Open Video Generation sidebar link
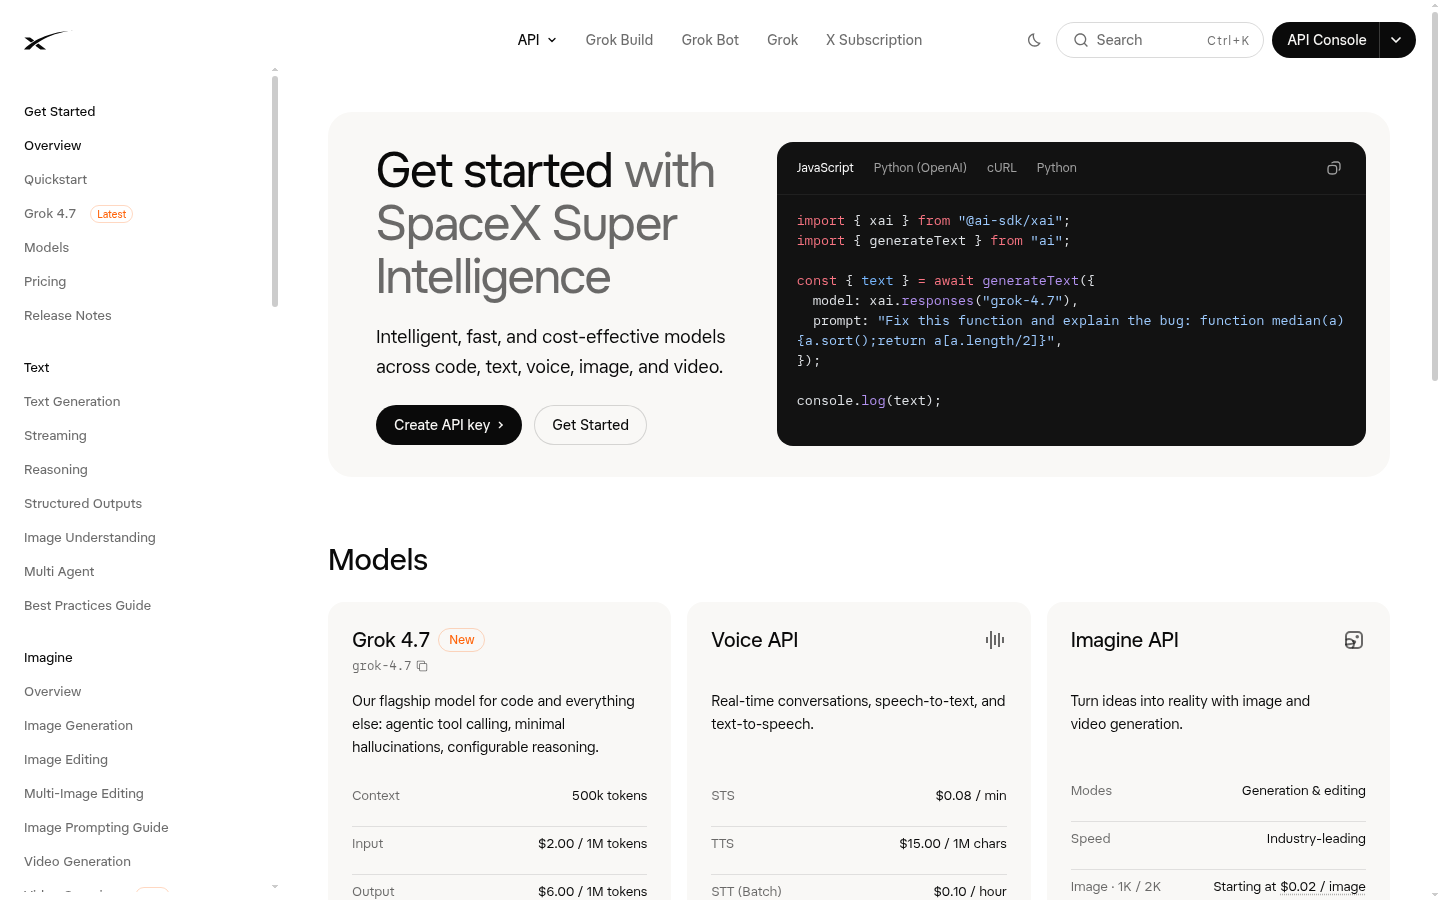The image size is (1440, 900). [77, 862]
